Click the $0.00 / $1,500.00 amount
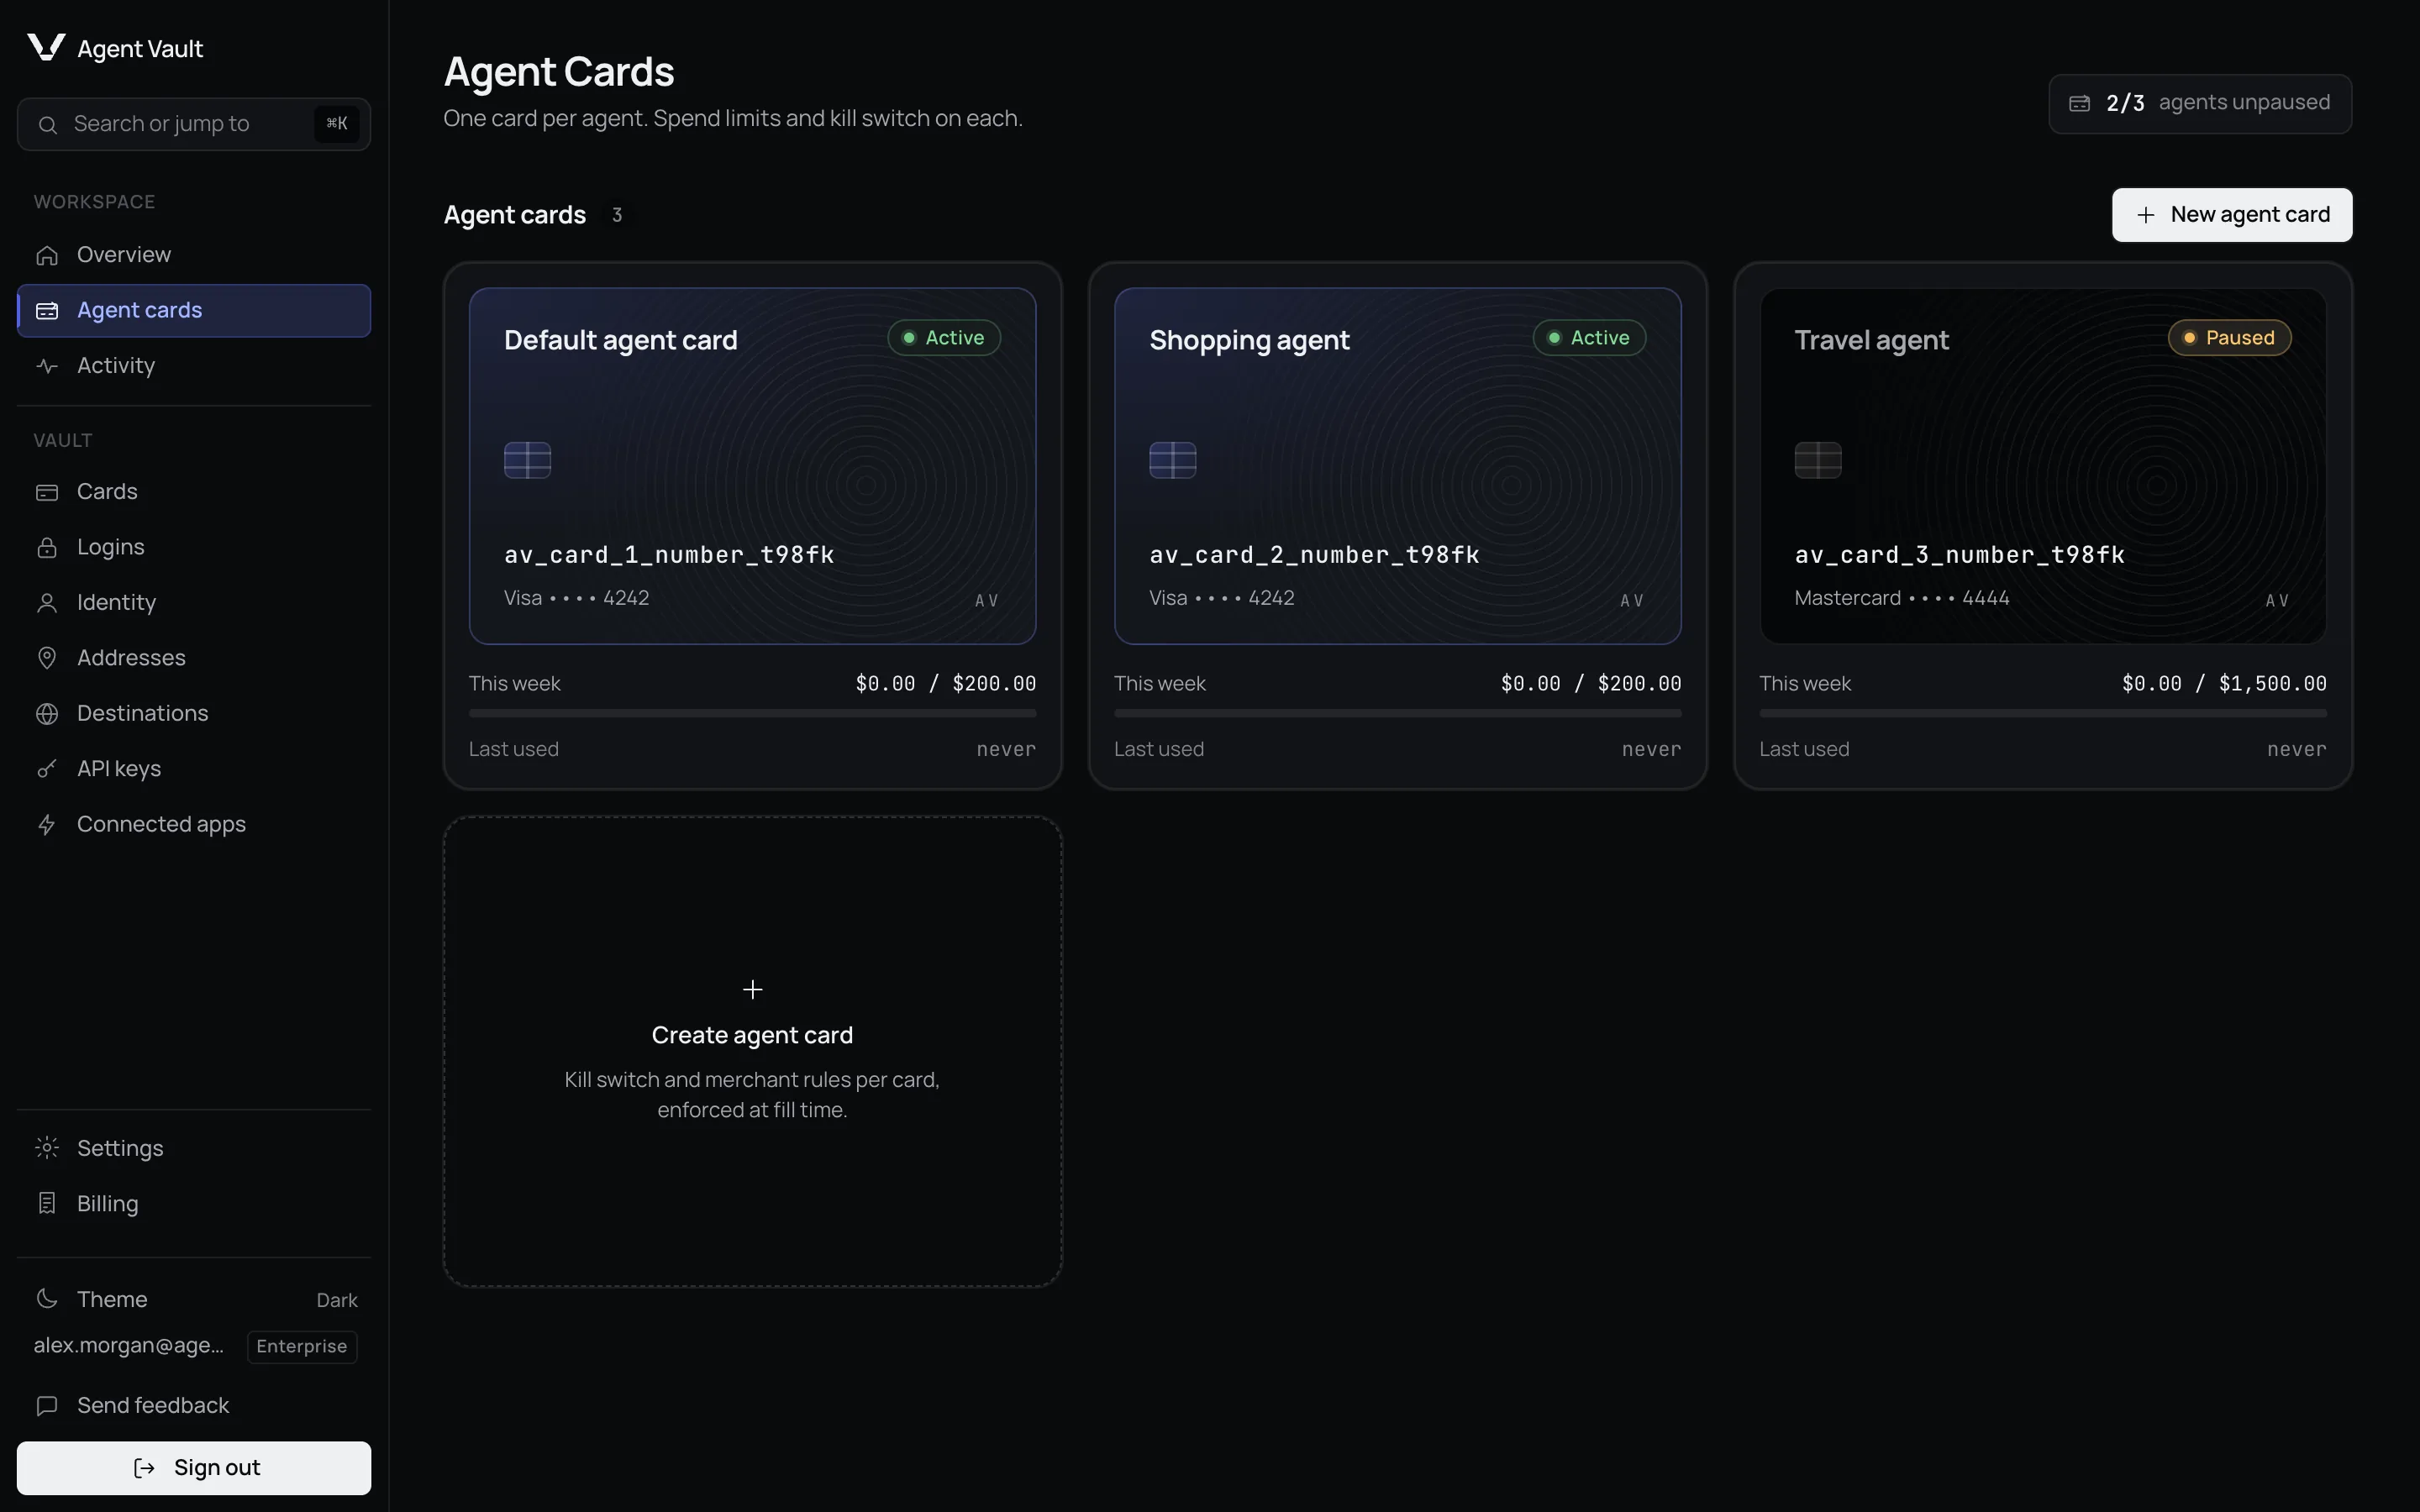The height and width of the screenshot is (1512, 2420). coord(2224,684)
